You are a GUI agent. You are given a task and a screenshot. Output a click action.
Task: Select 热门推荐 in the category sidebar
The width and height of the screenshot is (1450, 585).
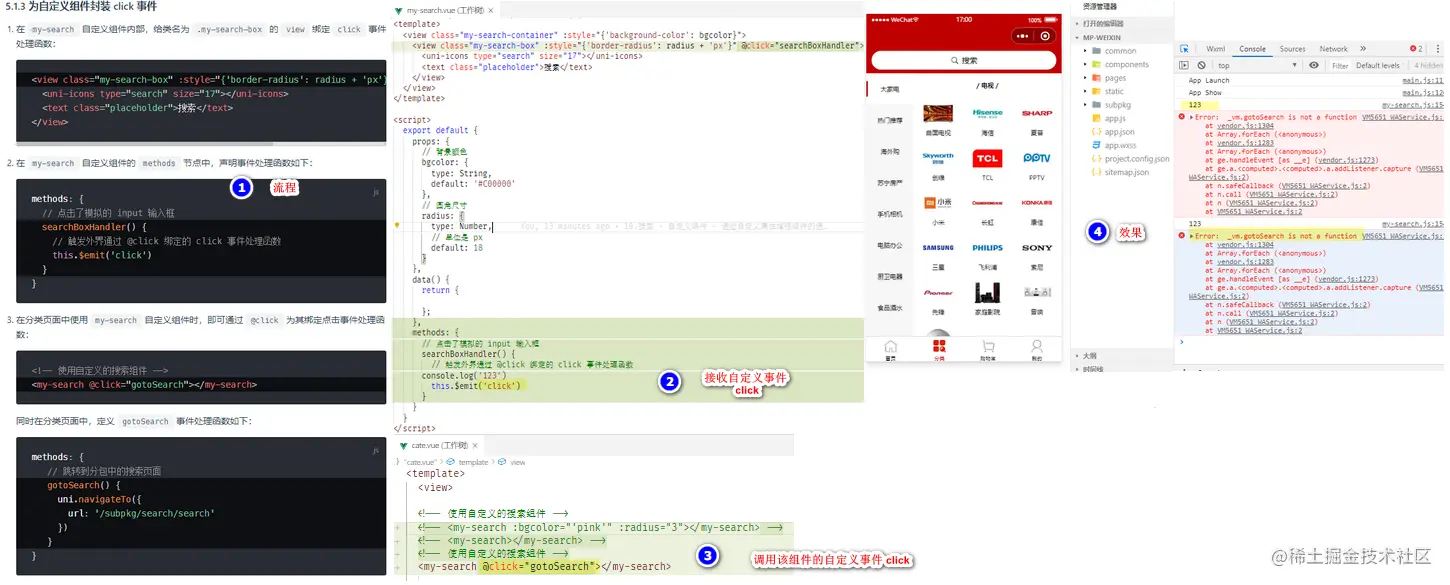tap(890, 120)
